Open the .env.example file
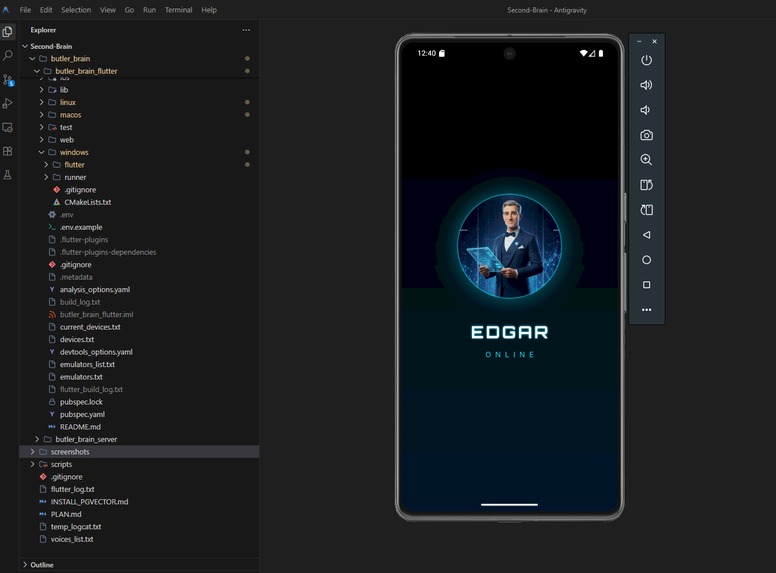 (139, 227)
